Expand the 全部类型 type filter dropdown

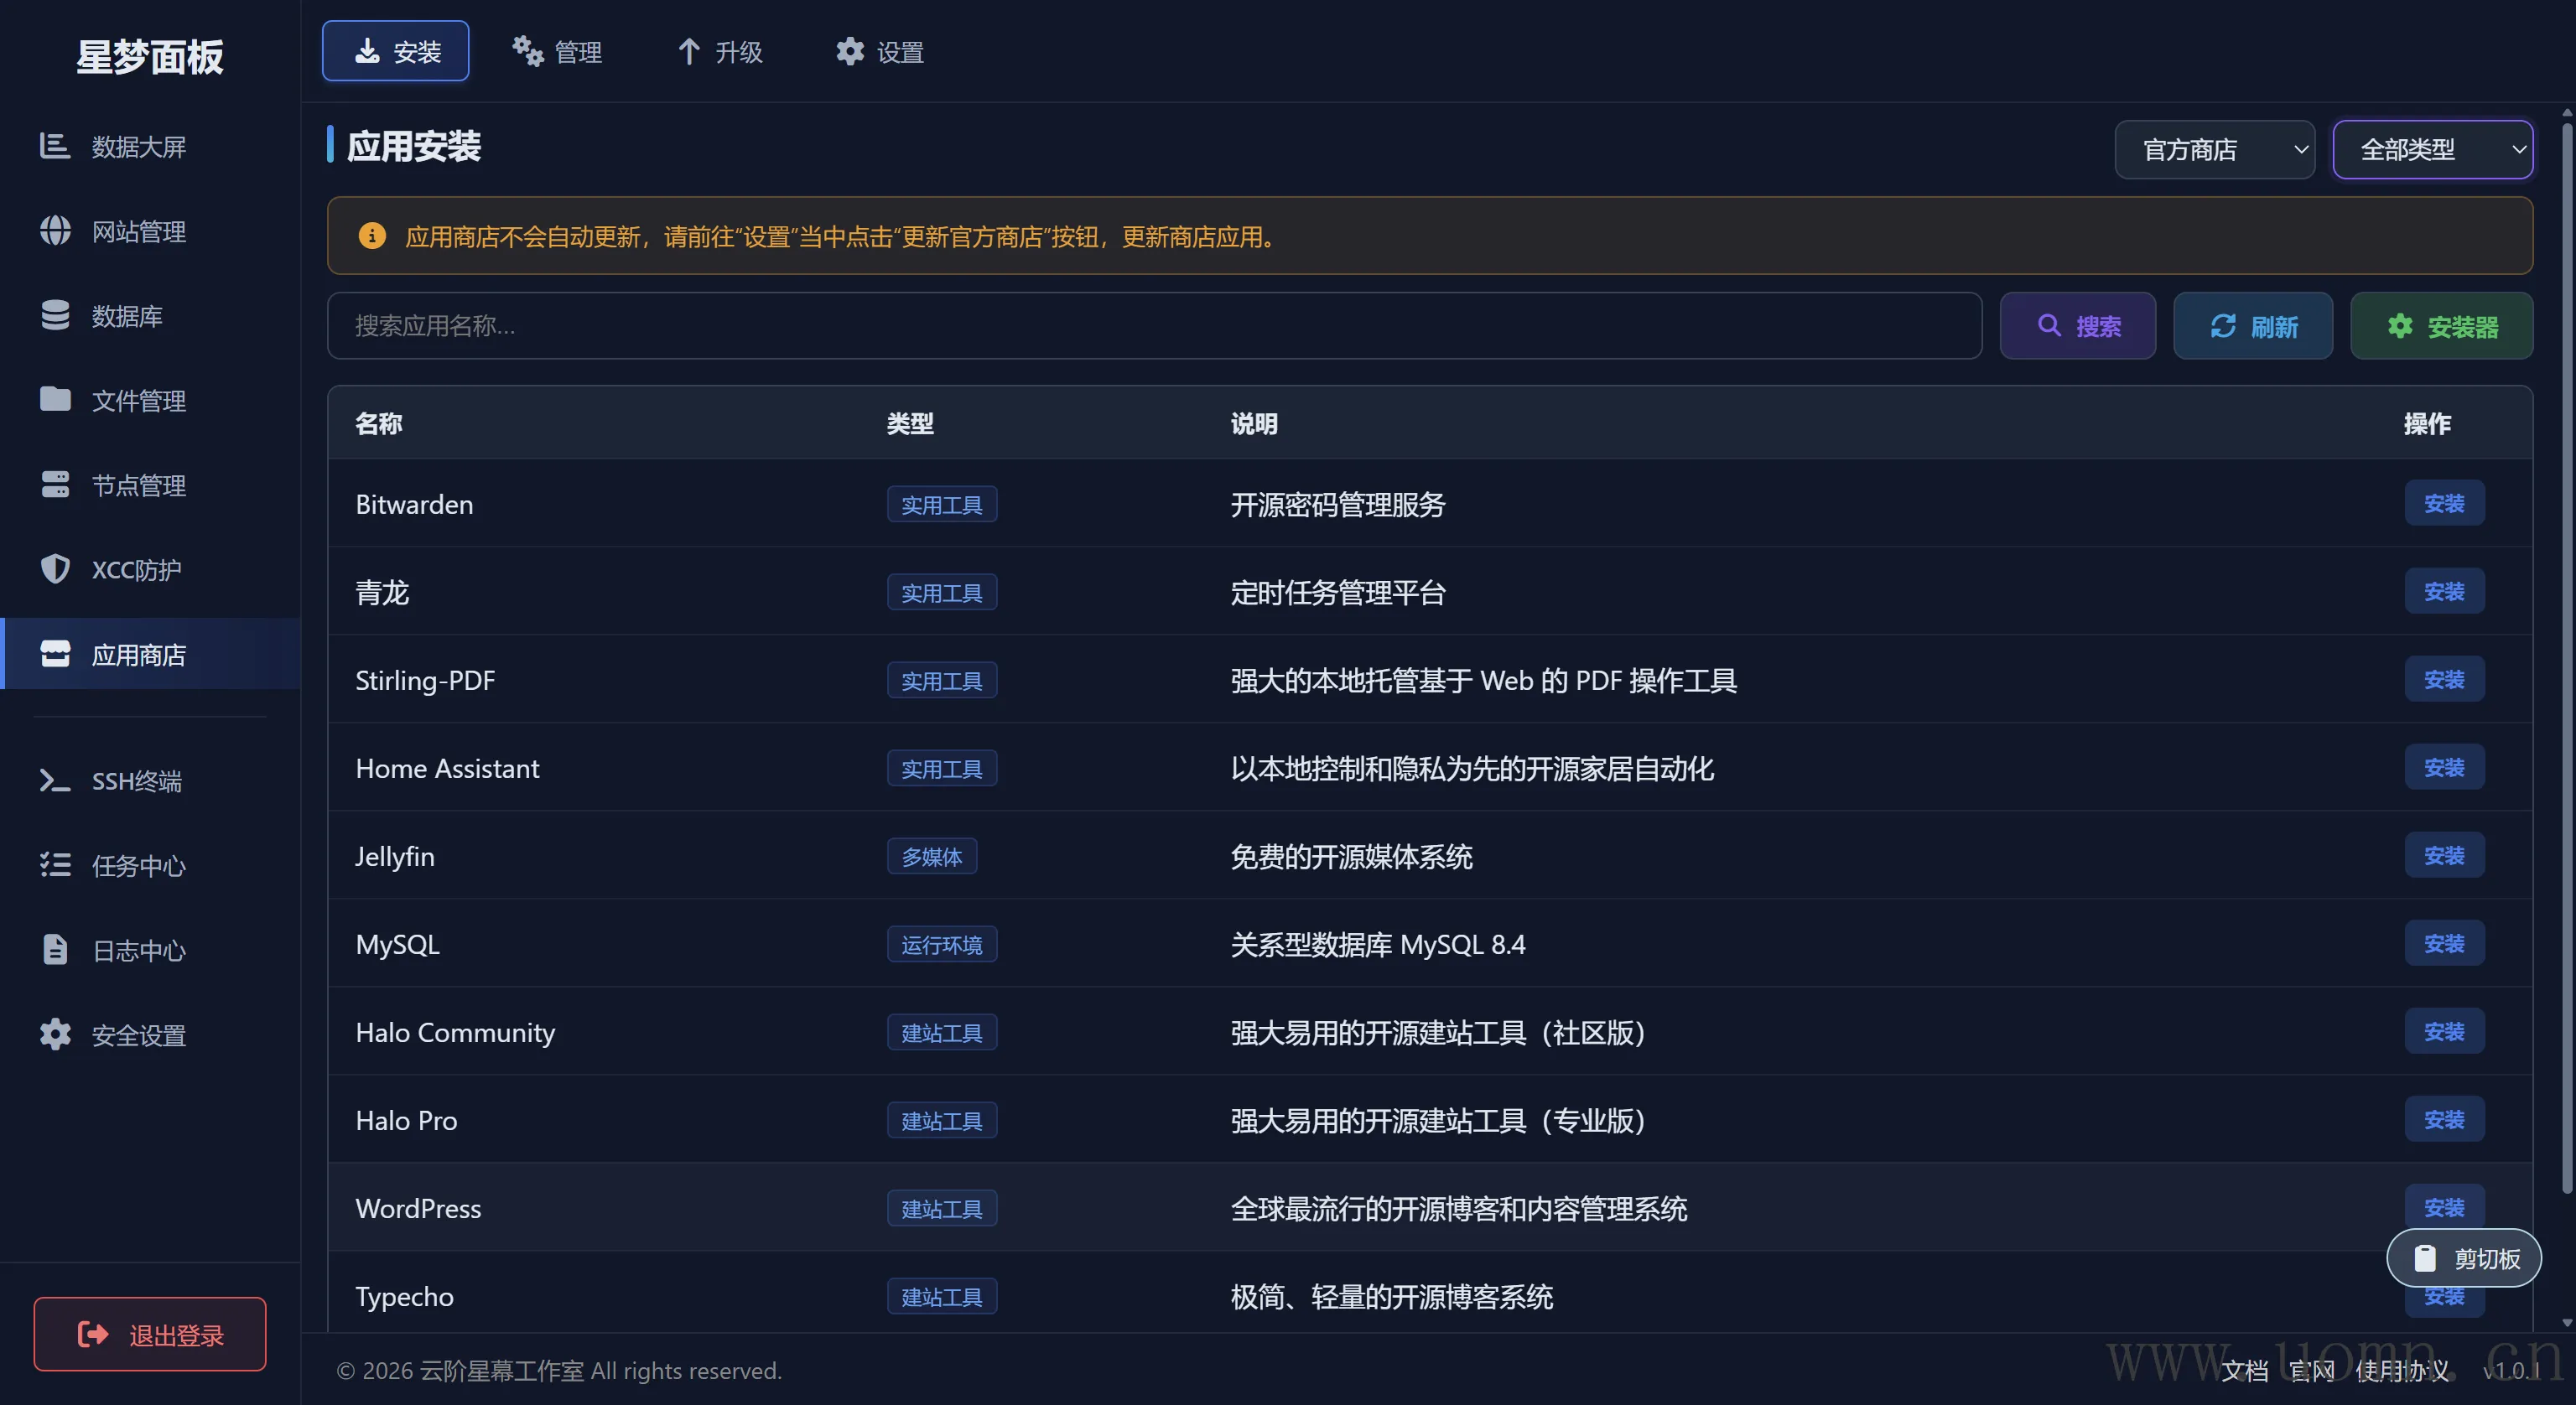[2432, 150]
